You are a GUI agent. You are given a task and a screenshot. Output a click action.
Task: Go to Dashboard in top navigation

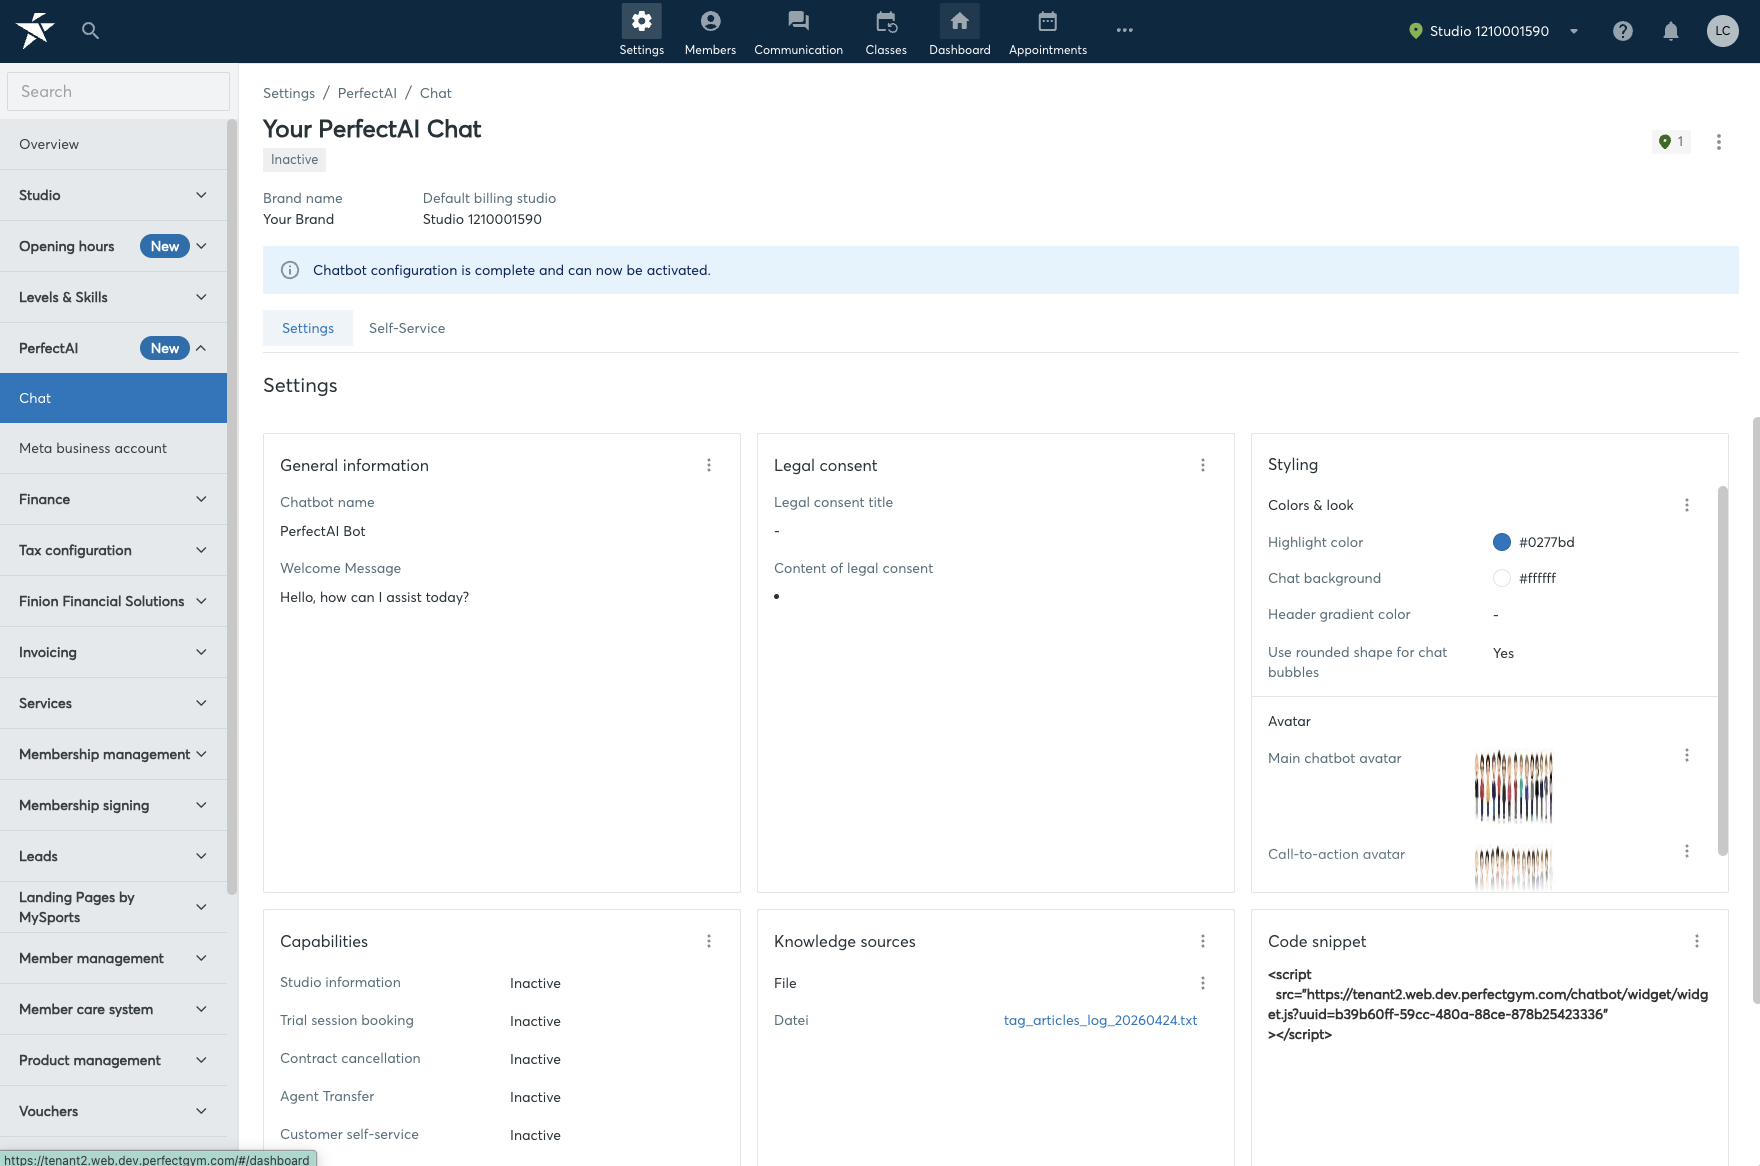(x=959, y=31)
